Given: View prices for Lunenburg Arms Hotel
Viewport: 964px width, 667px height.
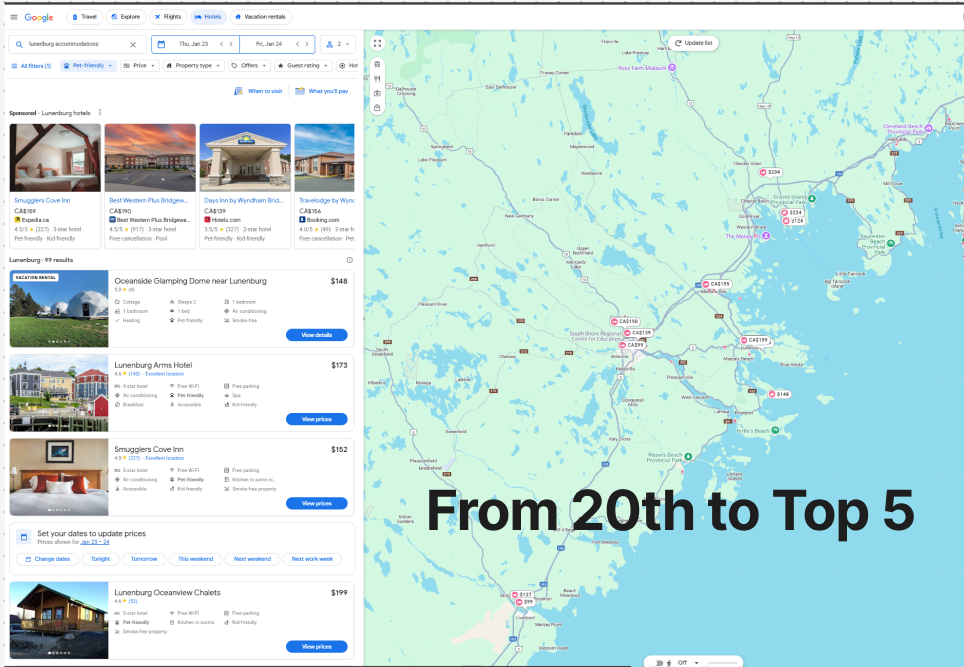Looking at the screenshot, I should coord(317,419).
